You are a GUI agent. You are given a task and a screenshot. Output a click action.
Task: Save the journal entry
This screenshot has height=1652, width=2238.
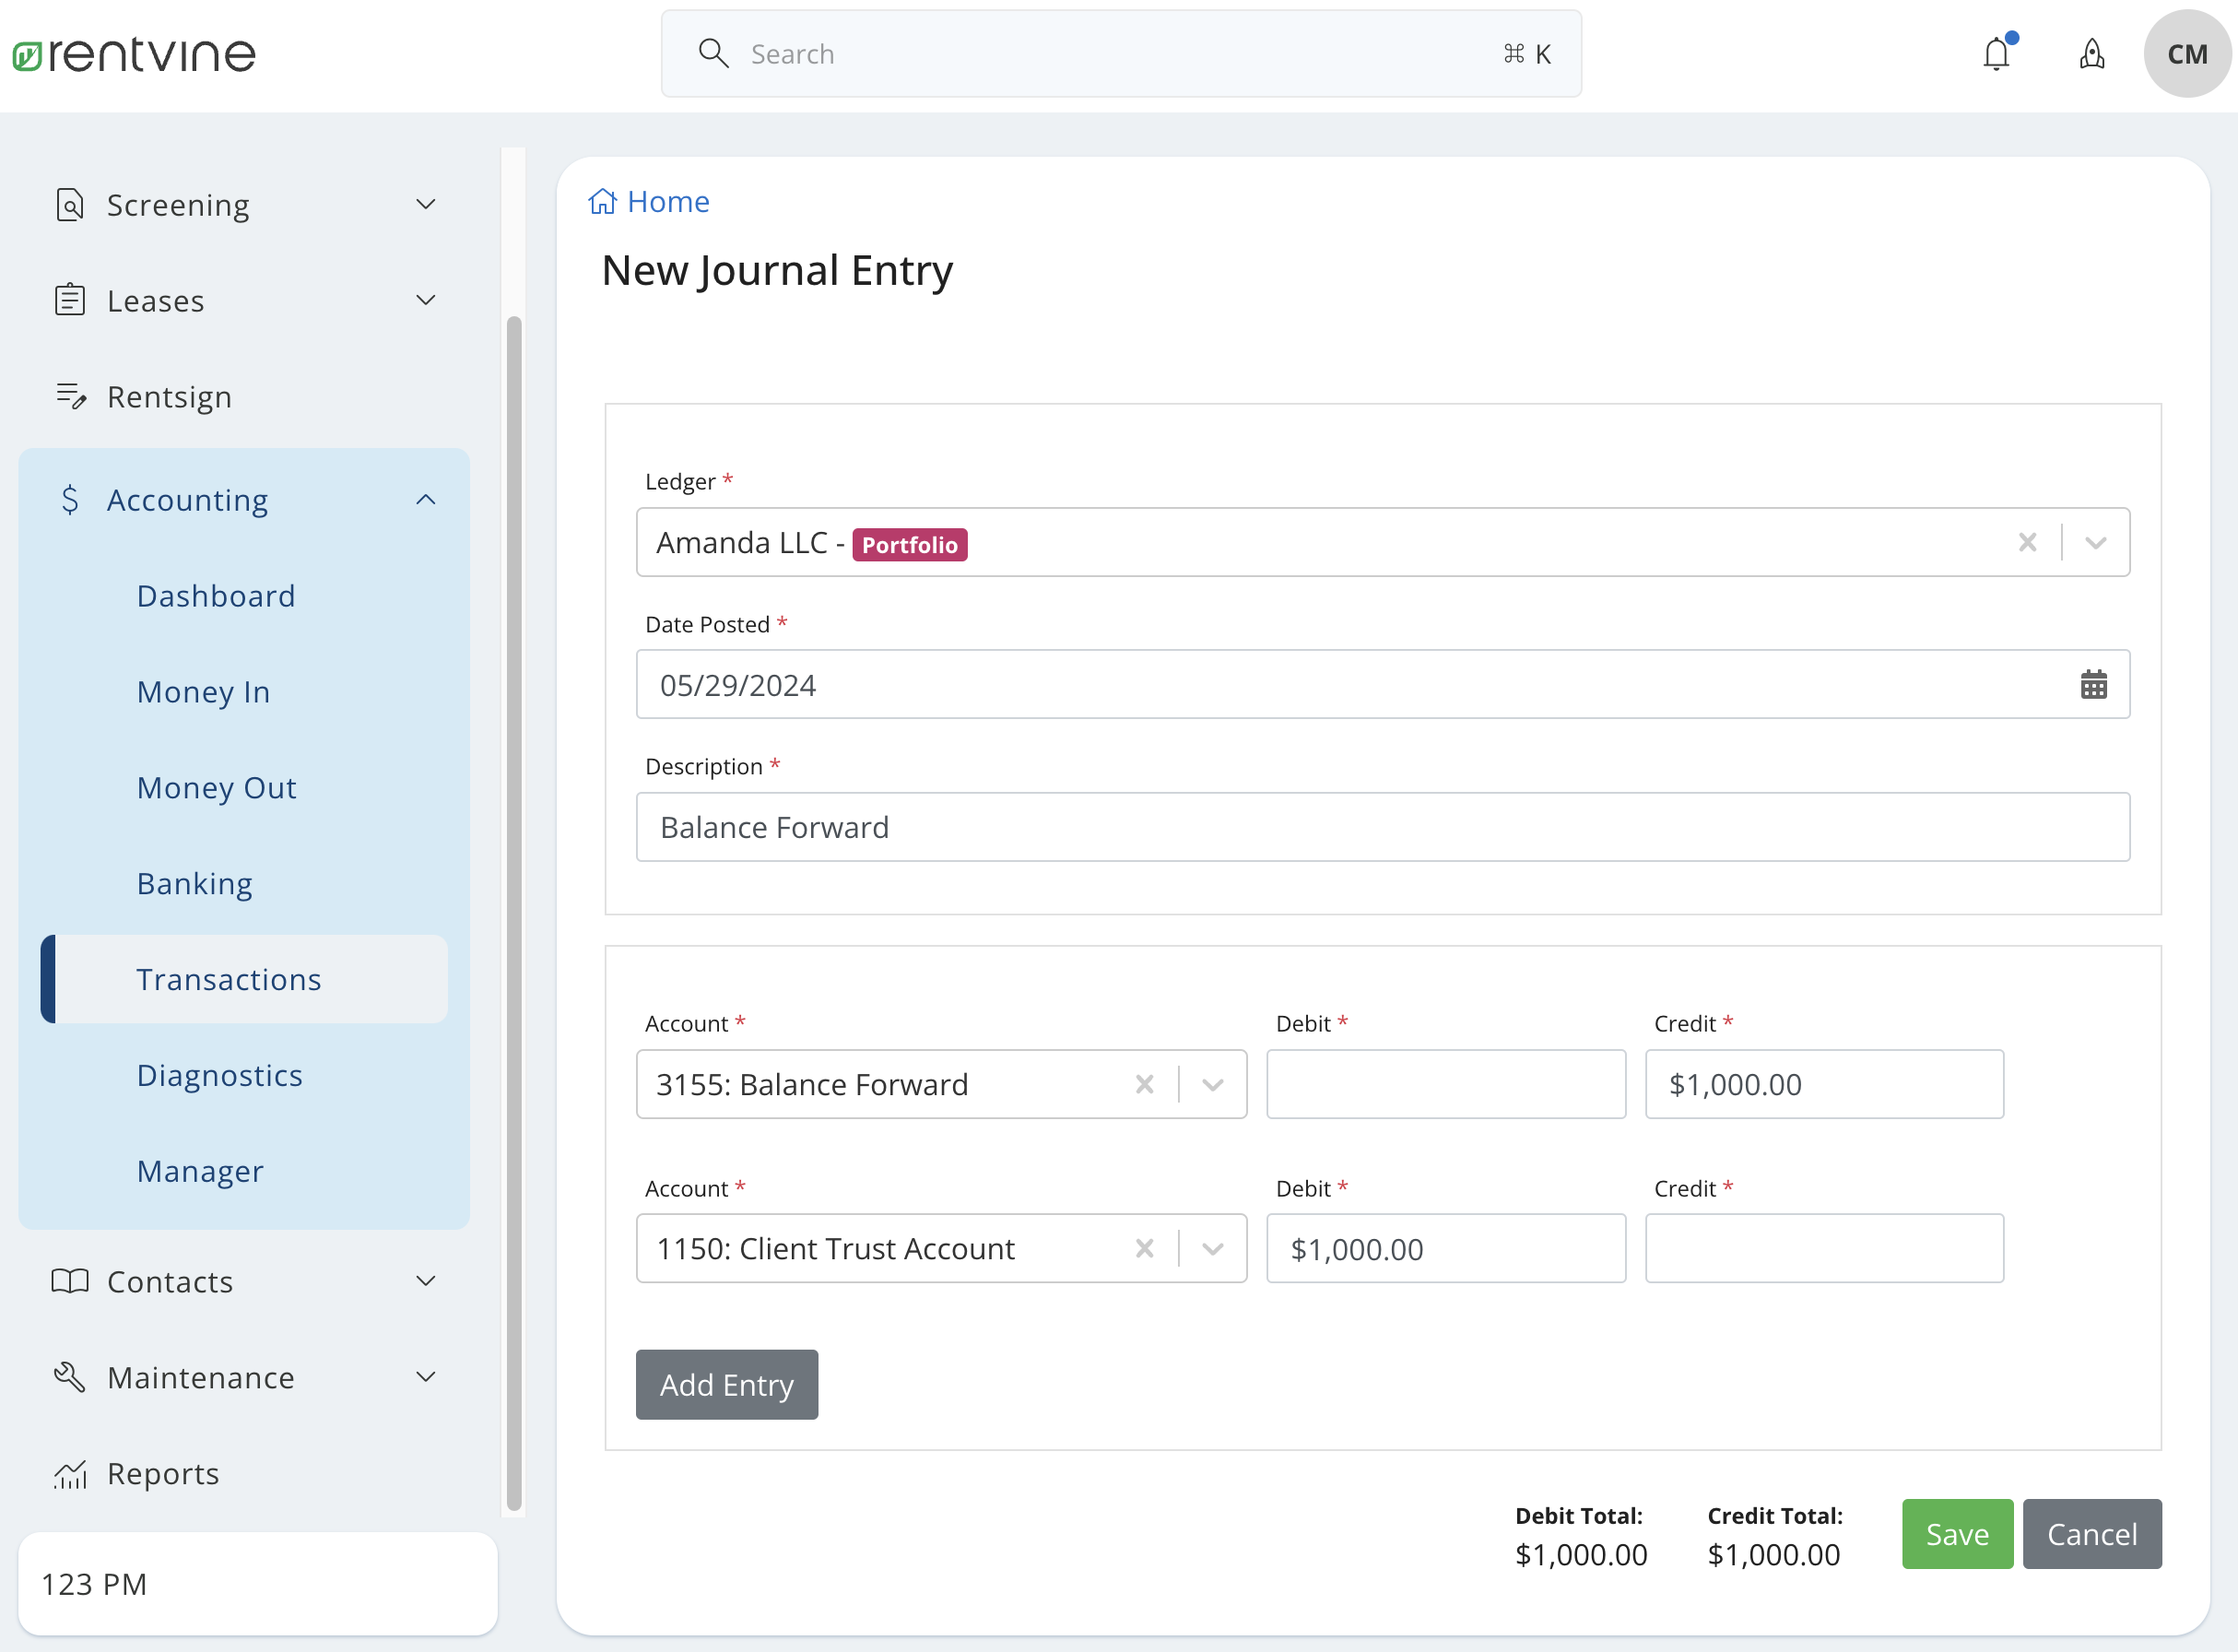click(x=1956, y=1534)
